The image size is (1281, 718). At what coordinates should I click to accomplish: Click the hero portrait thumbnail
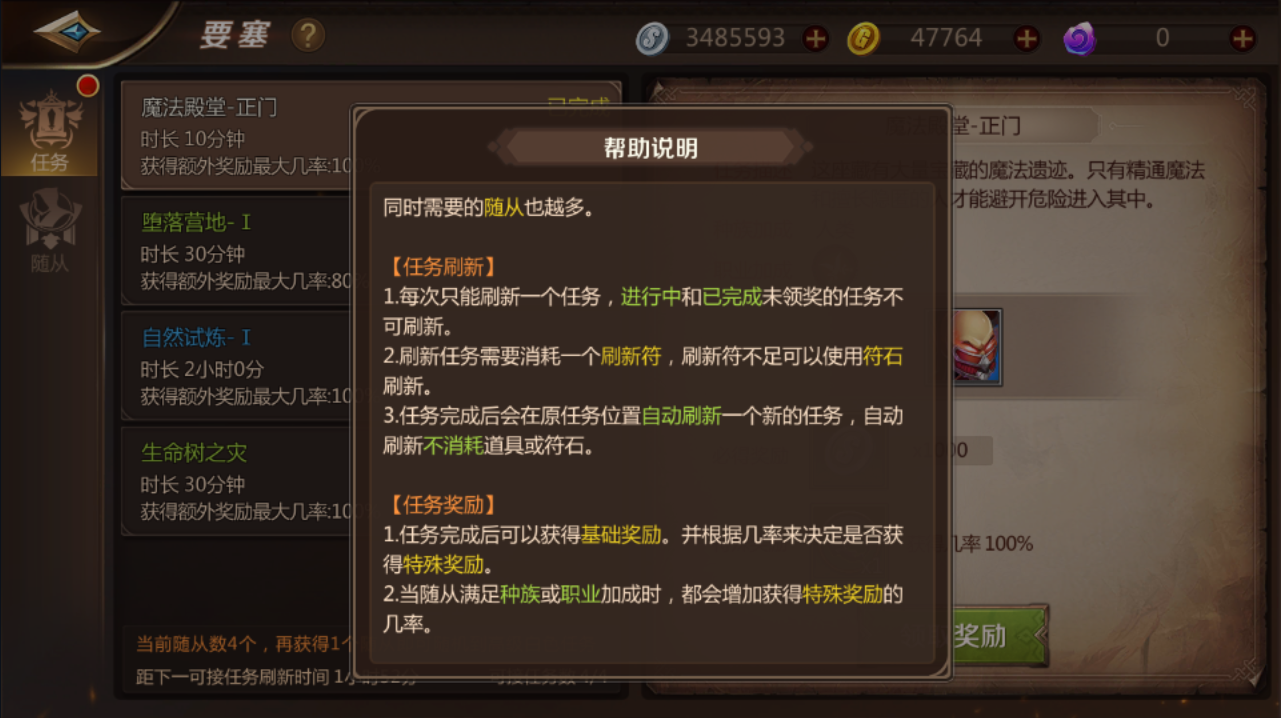[x=976, y=347]
